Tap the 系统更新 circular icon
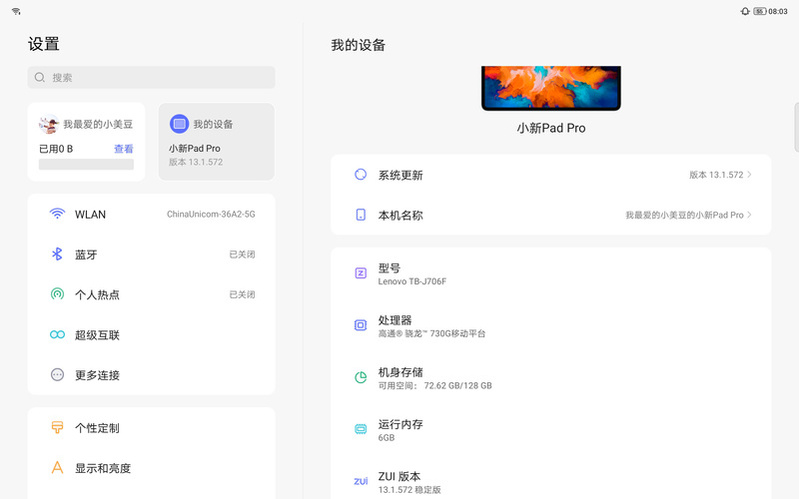Viewport: 799px width, 499px height. point(361,175)
